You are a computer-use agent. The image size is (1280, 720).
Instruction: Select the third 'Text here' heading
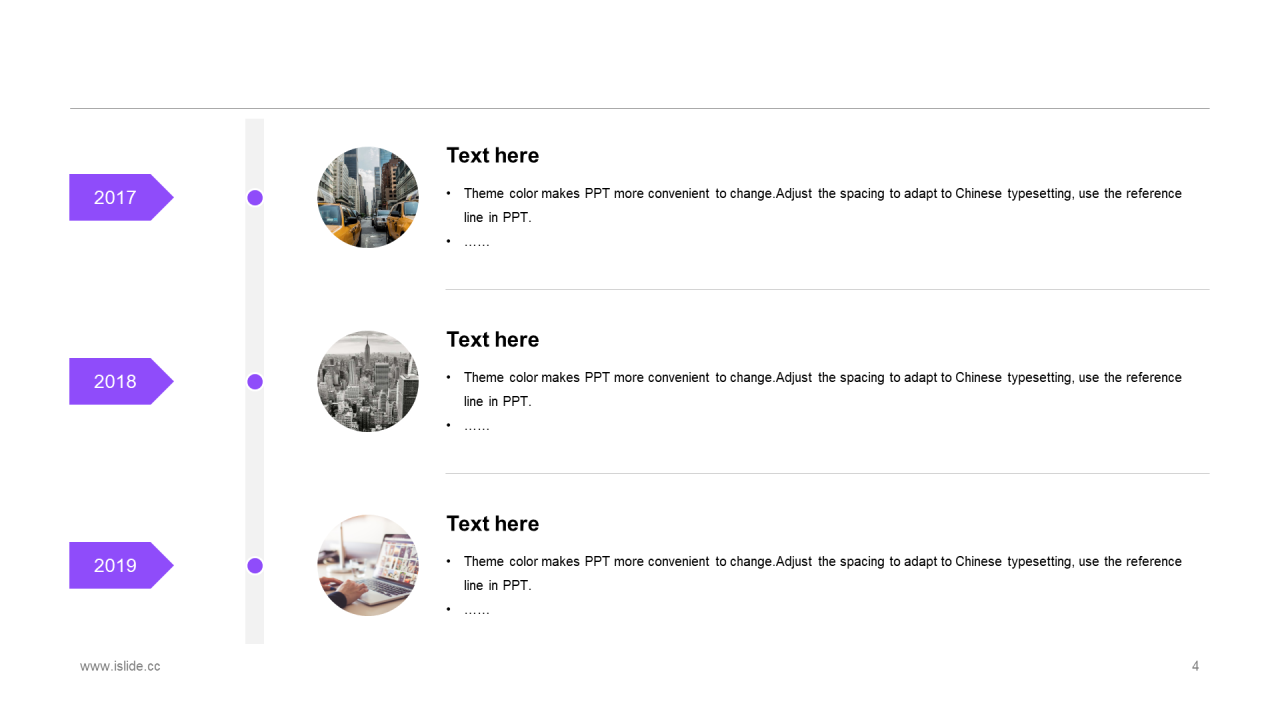492,523
